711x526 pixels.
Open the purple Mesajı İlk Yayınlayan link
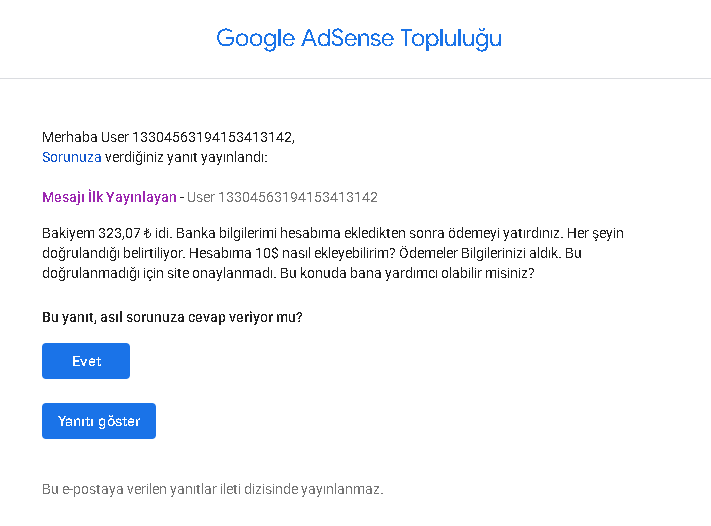(x=109, y=197)
